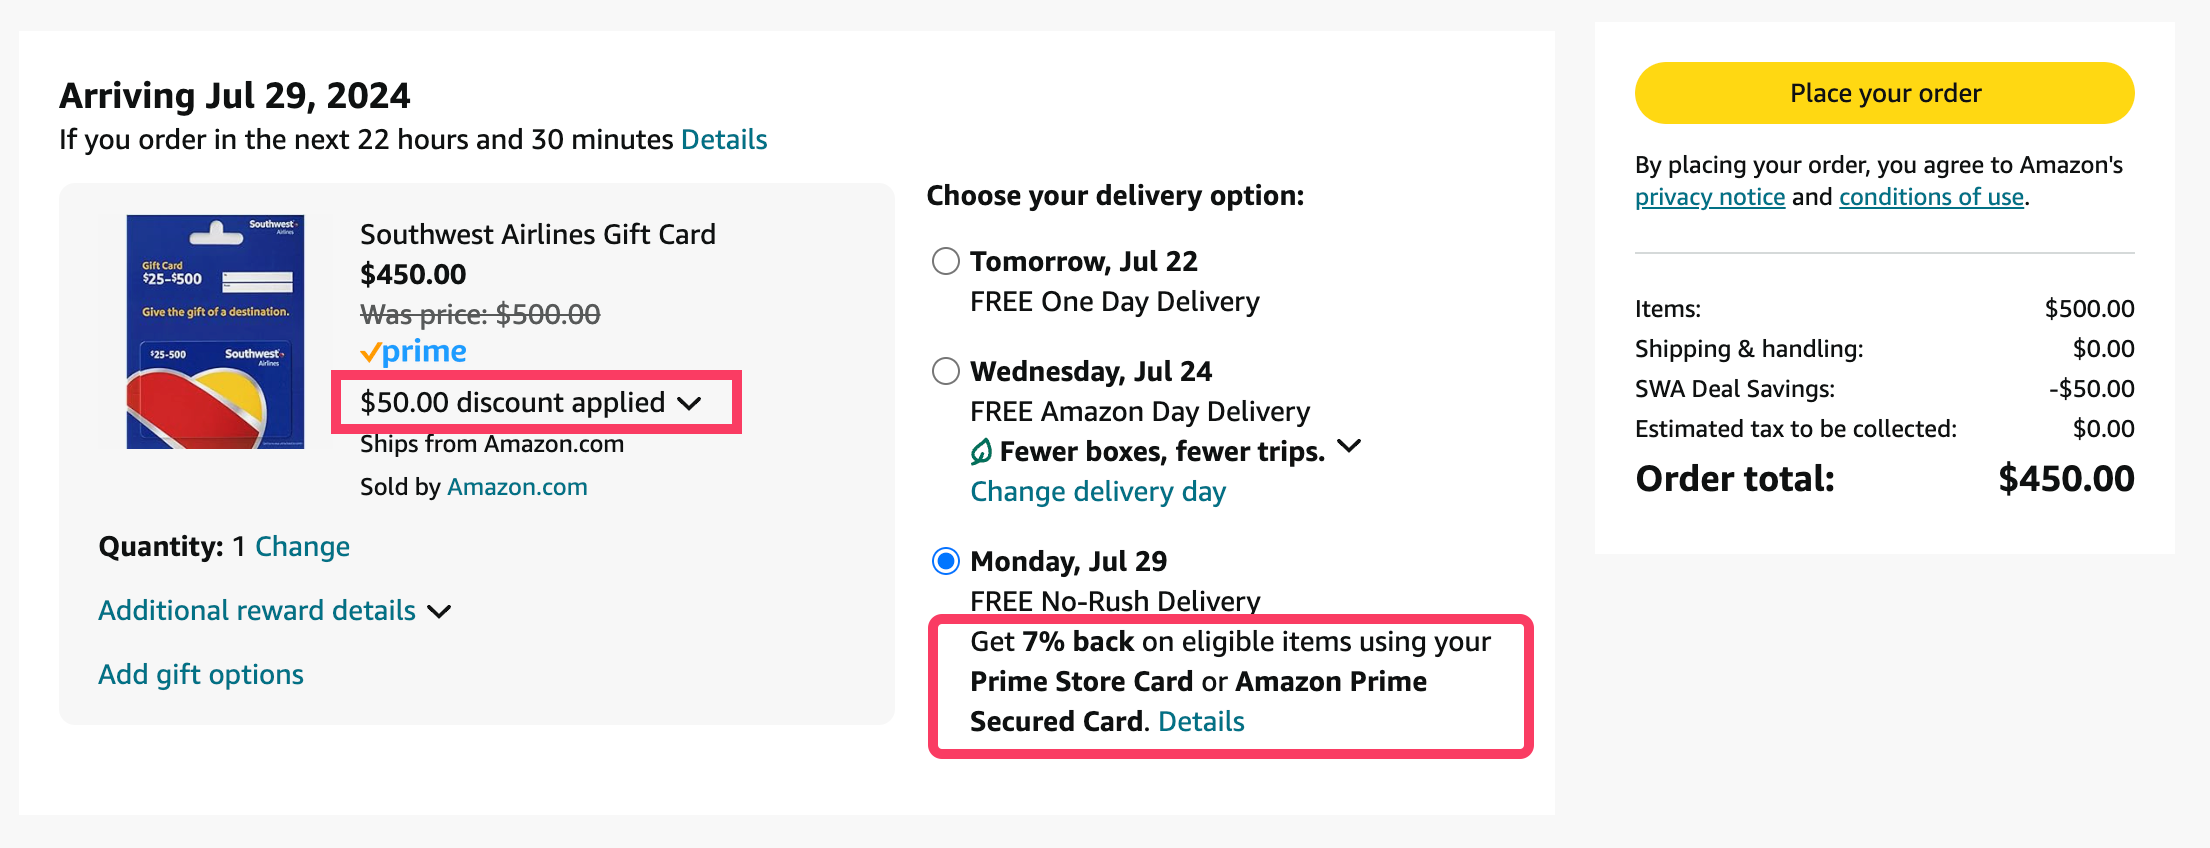
Task: Click Change delivery day link
Action: tap(1097, 492)
